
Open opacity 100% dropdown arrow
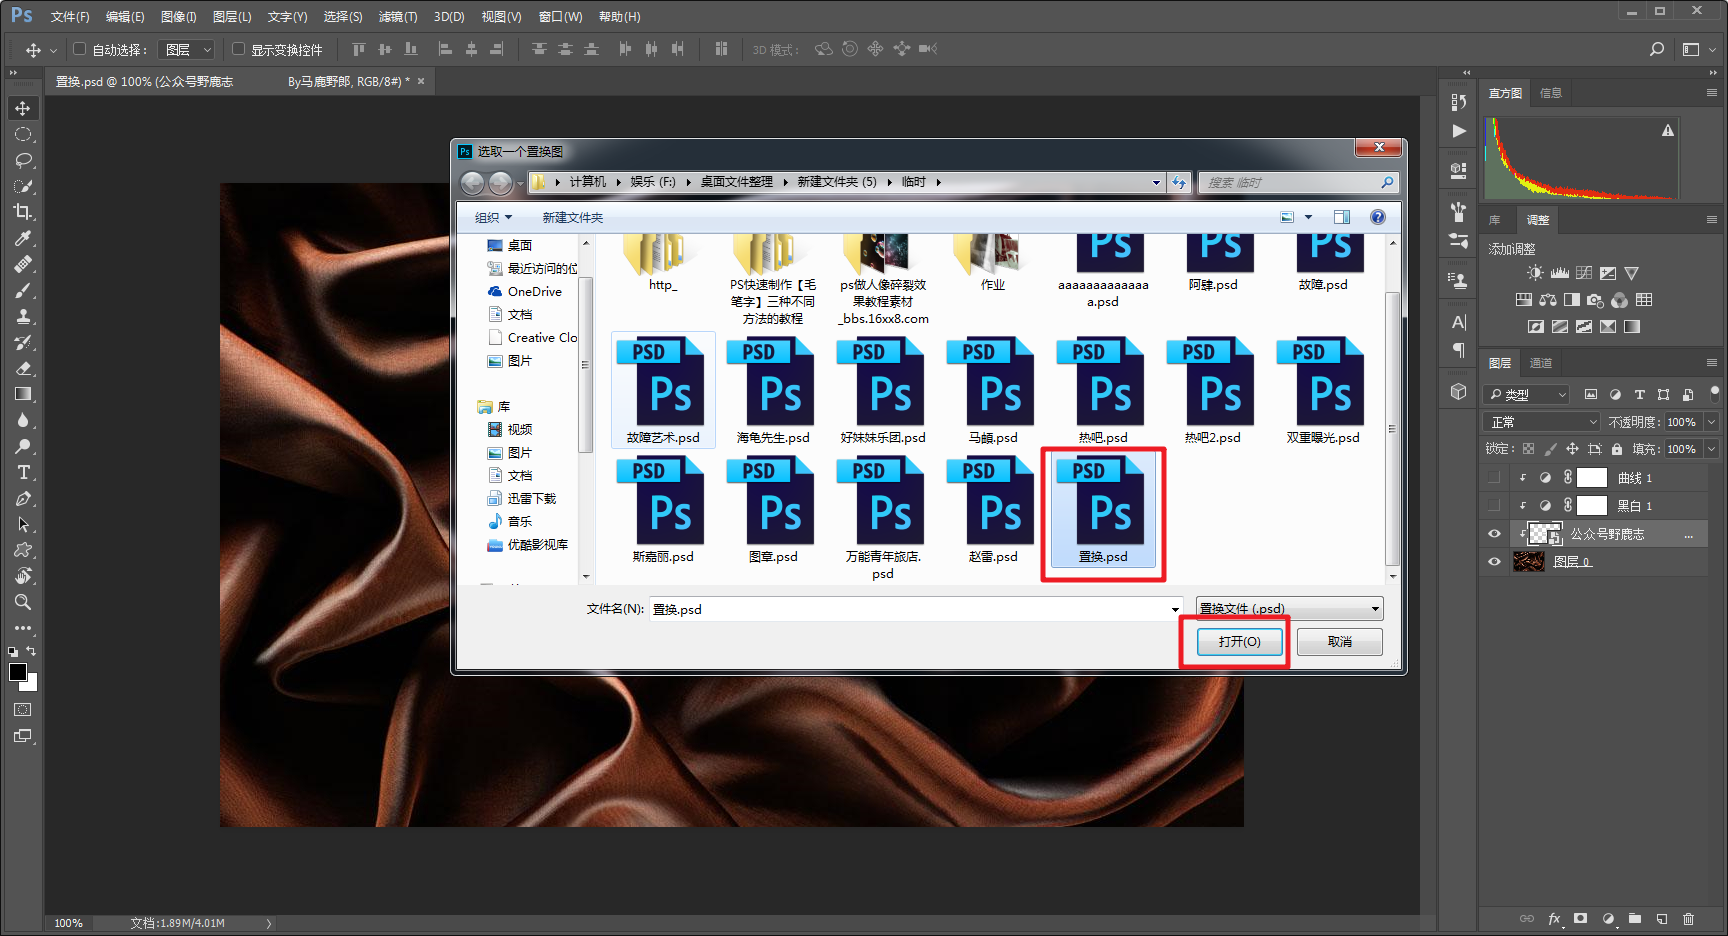1711,422
